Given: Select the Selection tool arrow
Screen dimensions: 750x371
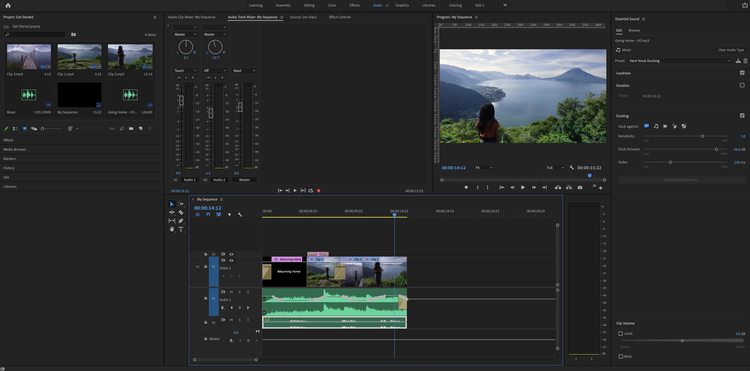Looking at the screenshot, I should pos(172,204).
